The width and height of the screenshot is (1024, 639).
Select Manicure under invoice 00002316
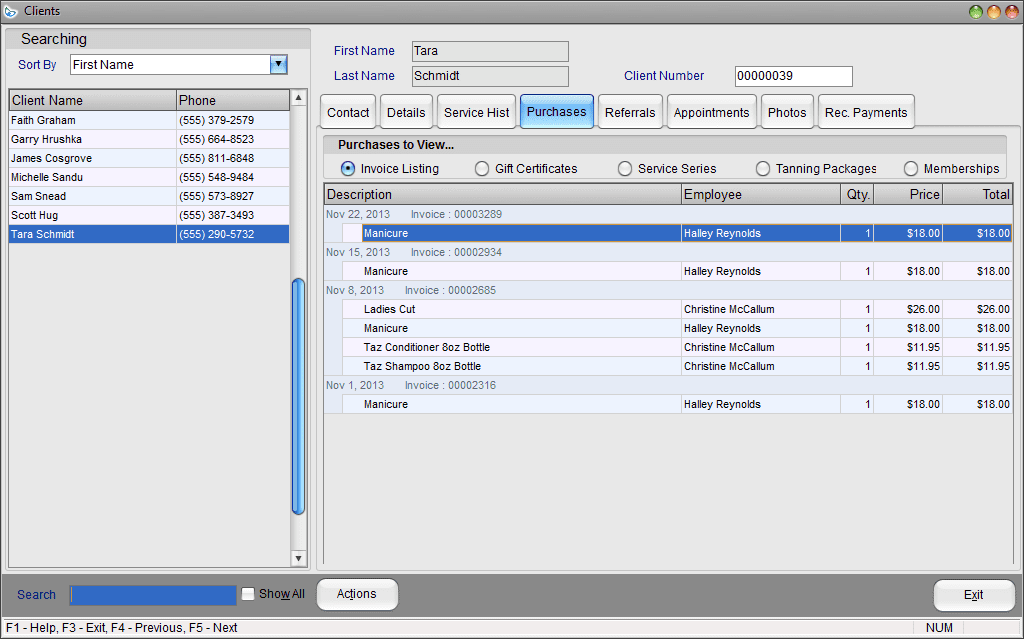click(677, 404)
